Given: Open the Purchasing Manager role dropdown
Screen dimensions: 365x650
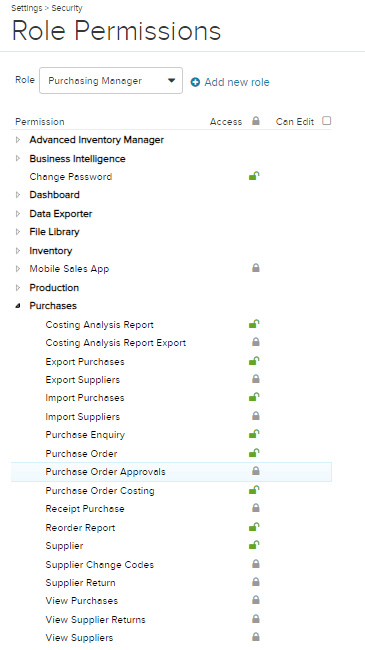Looking at the screenshot, I should 111,80.
